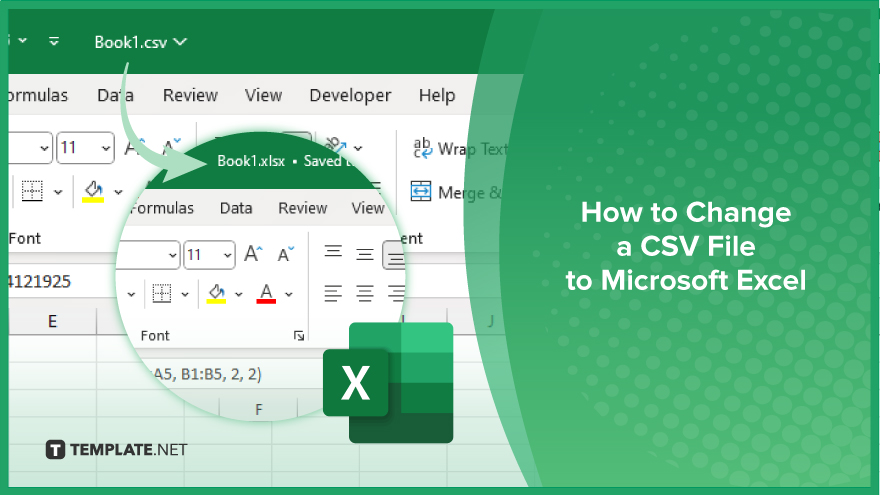The image size is (880, 495).
Task: Switch to Review tab in Book1.csv window
Action: [190, 95]
